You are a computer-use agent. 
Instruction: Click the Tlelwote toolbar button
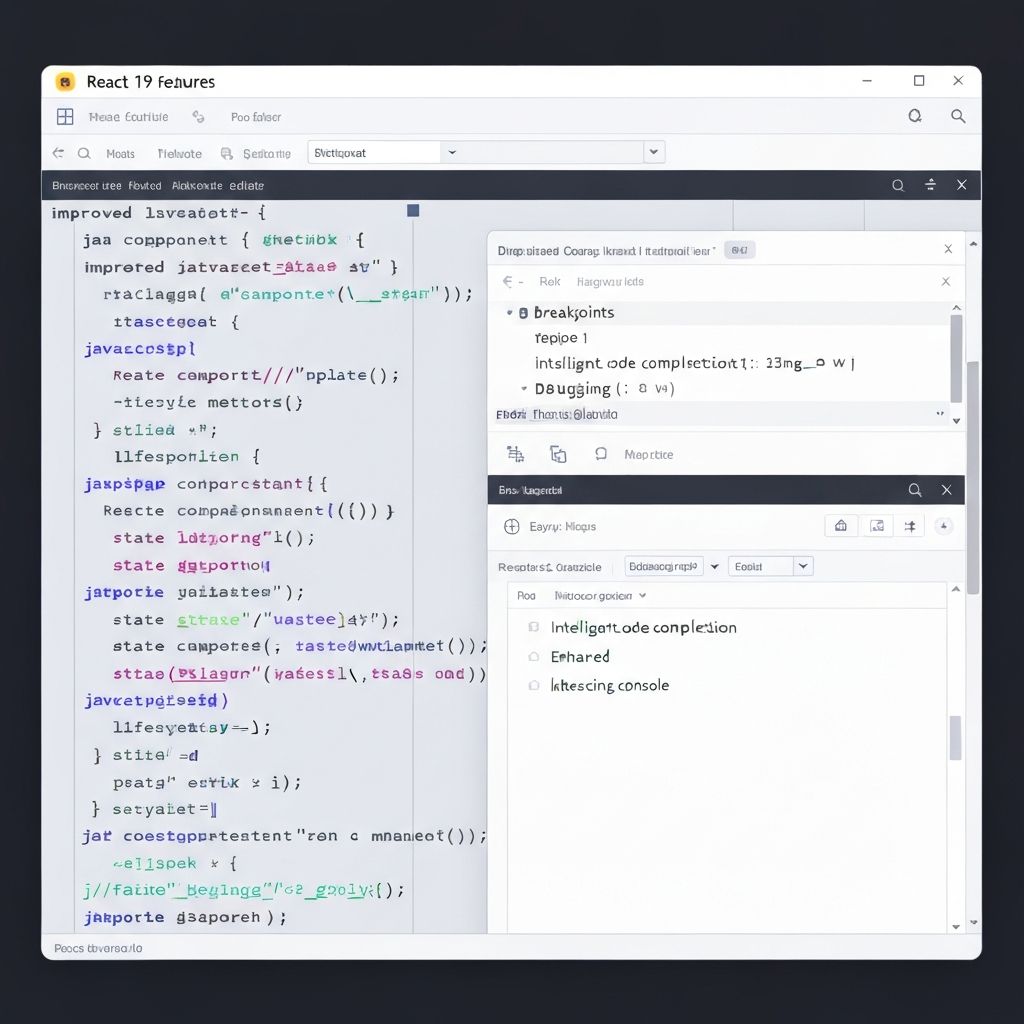coord(180,153)
